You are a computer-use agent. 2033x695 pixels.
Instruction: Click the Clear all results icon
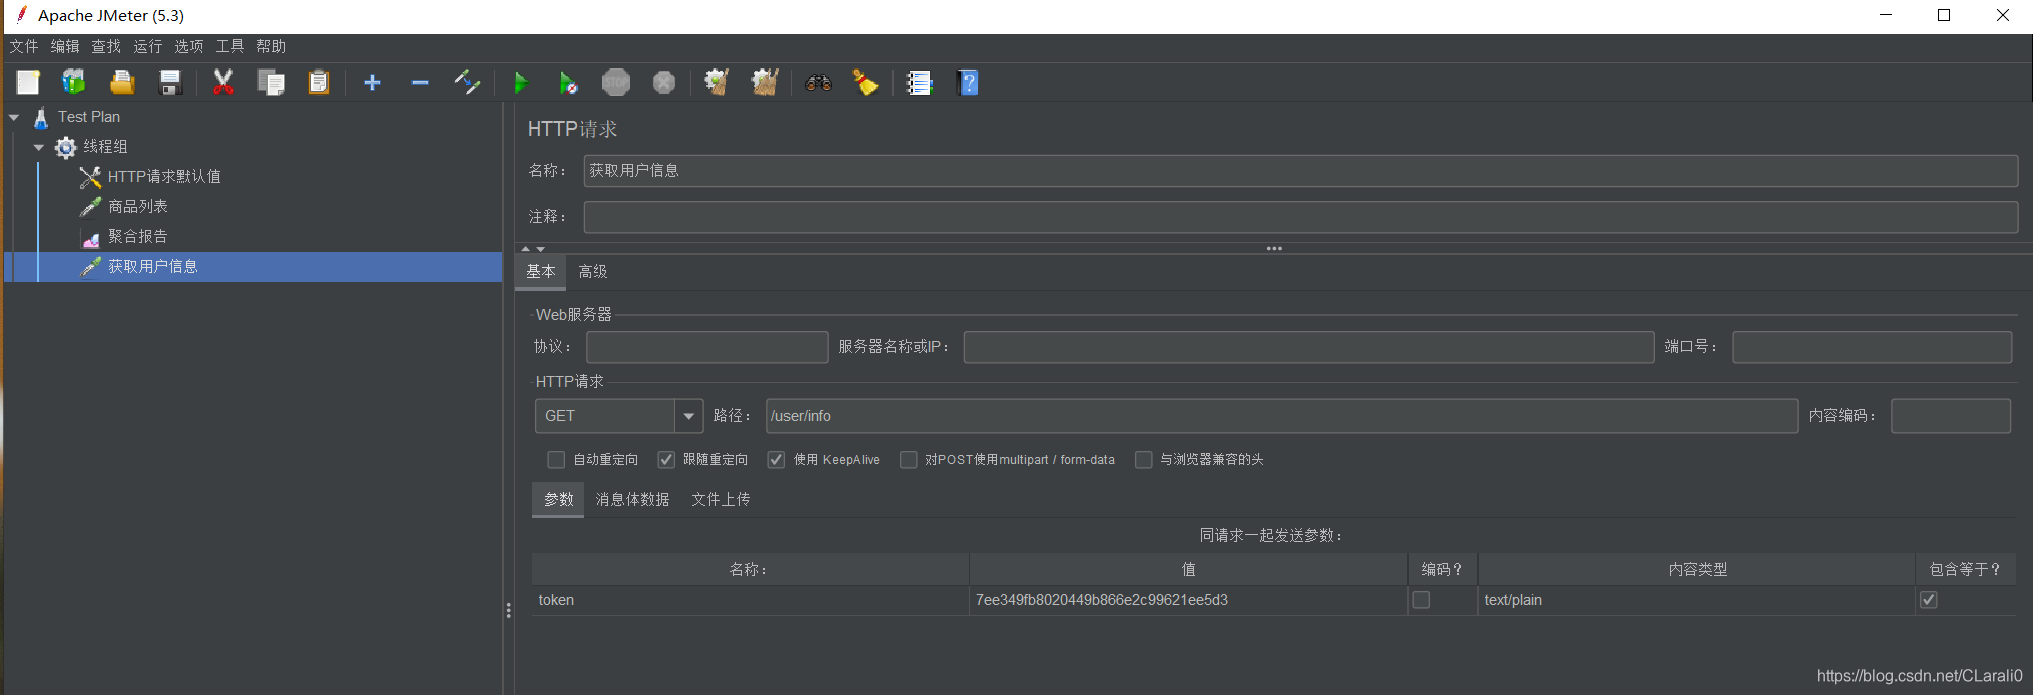765,83
